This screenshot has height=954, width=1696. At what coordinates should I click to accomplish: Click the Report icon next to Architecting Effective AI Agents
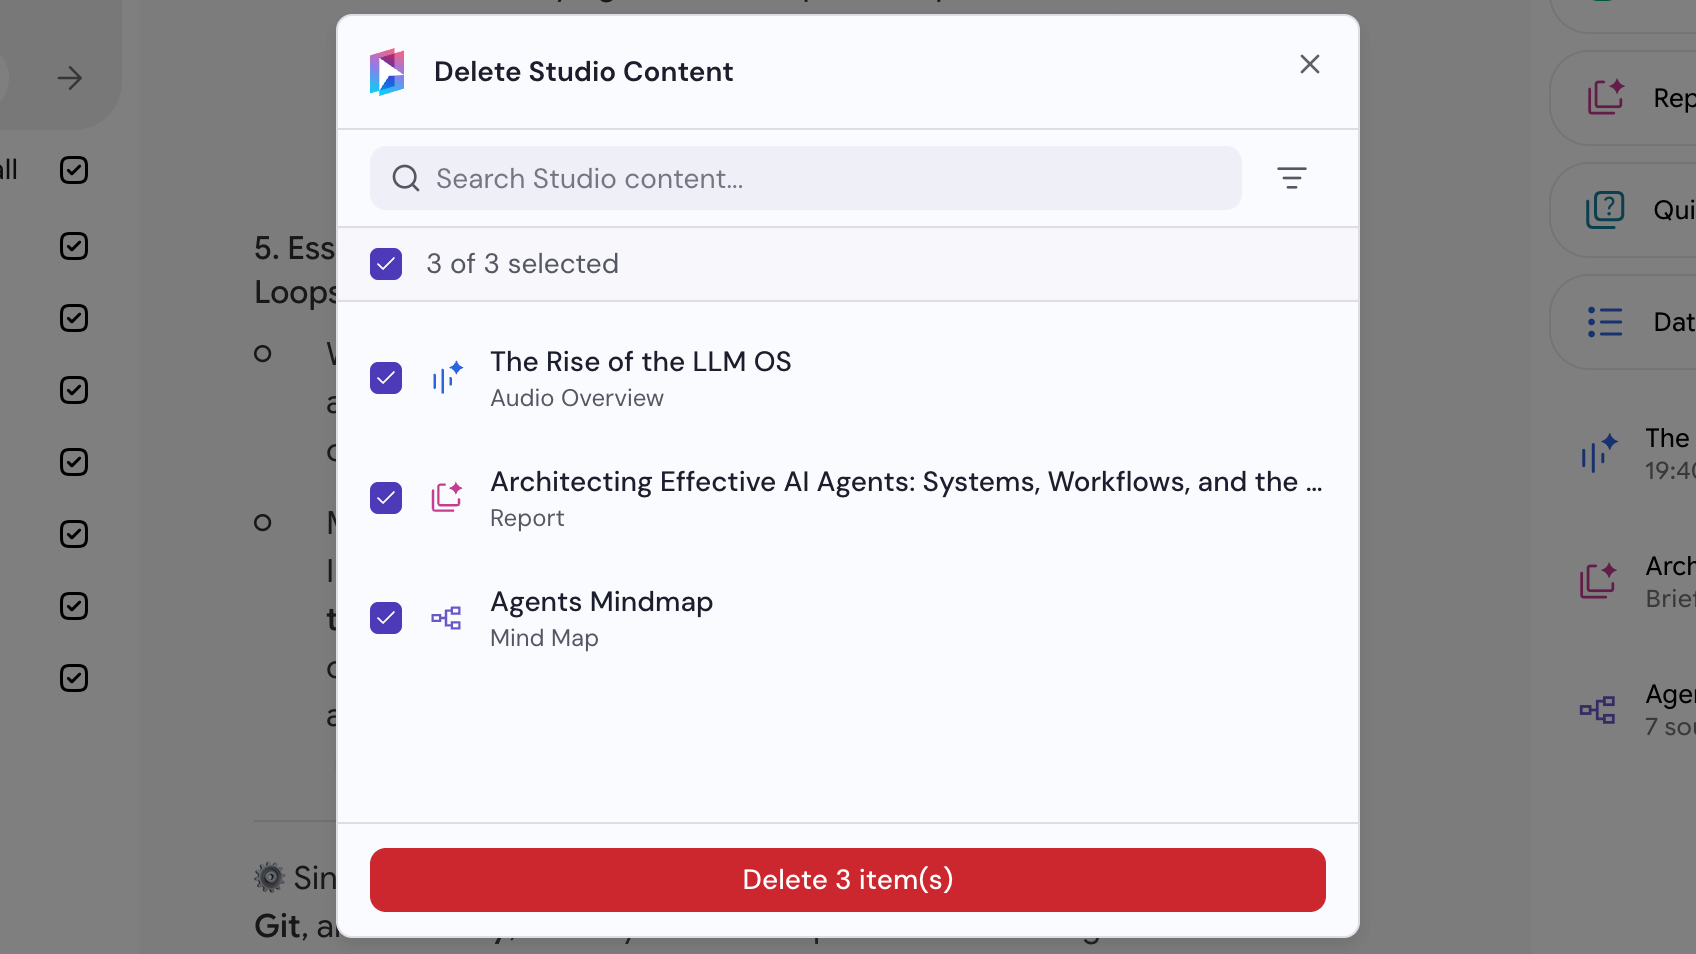[447, 497]
